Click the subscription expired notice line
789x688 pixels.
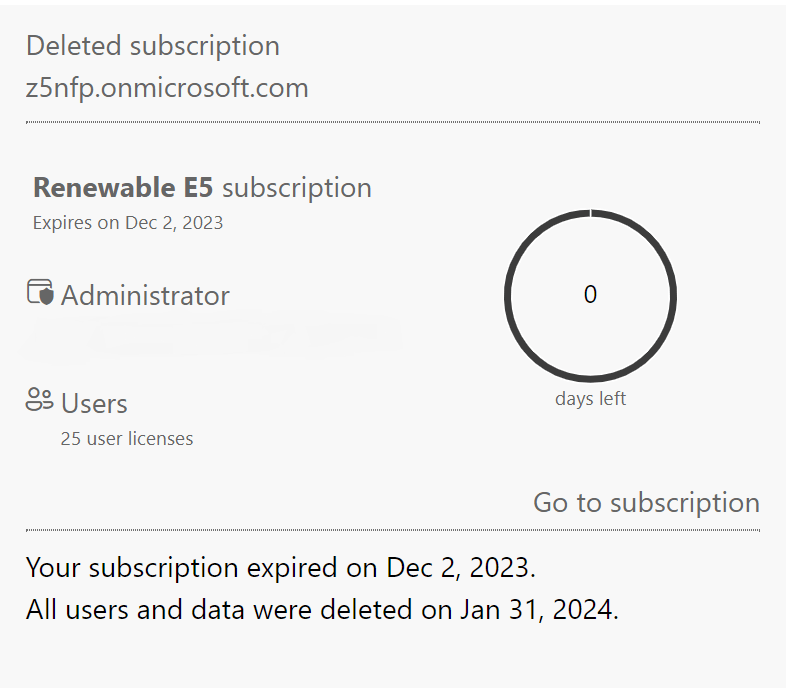coord(281,568)
